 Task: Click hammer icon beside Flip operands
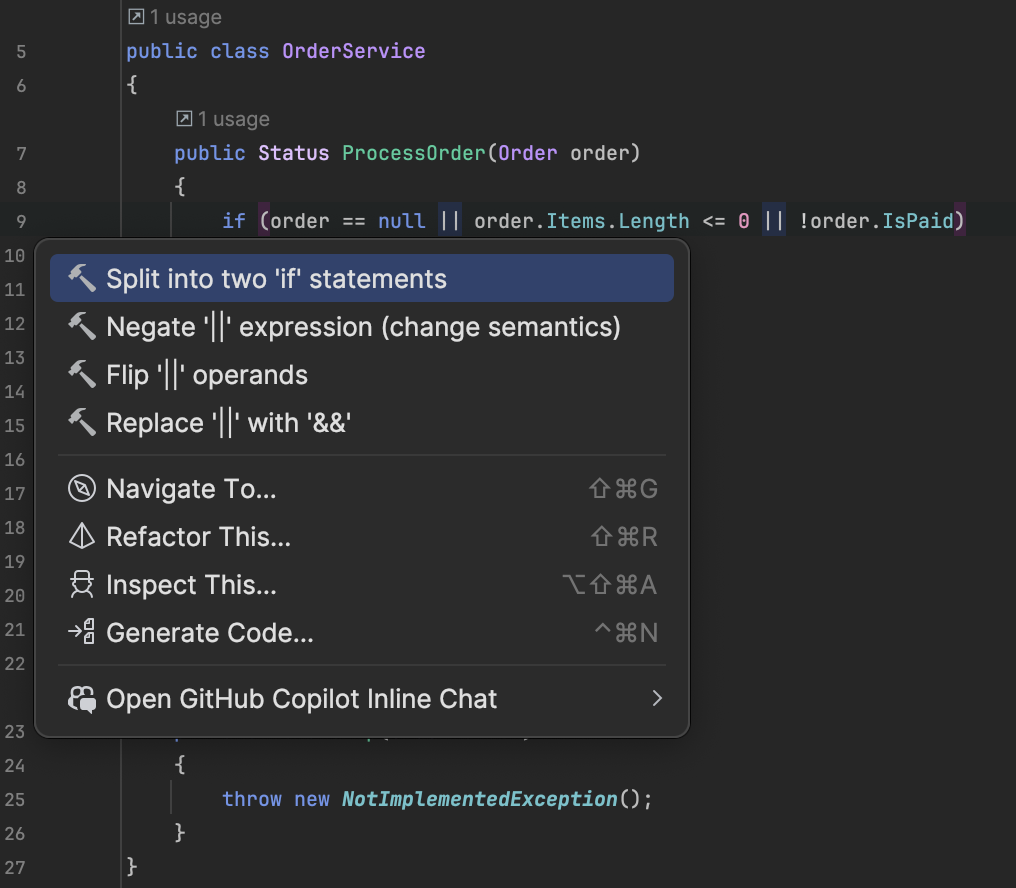[81, 374]
